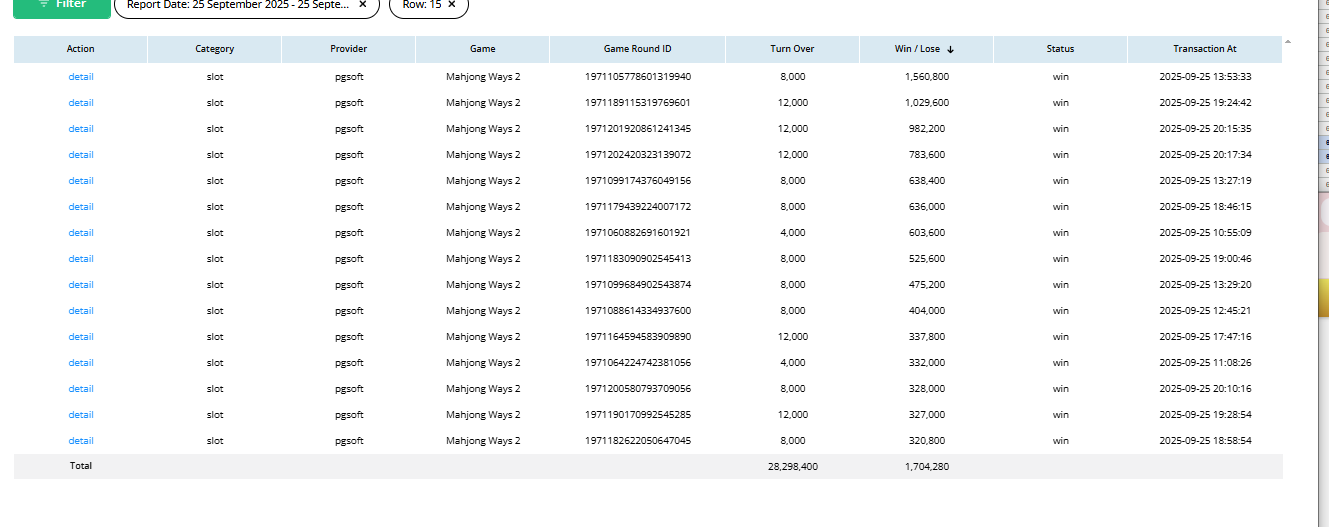Image resolution: width=1329 pixels, height=527 pixels.
Task: Open detail for round 1971183090902545413
Action: click(x=81, y=258)
